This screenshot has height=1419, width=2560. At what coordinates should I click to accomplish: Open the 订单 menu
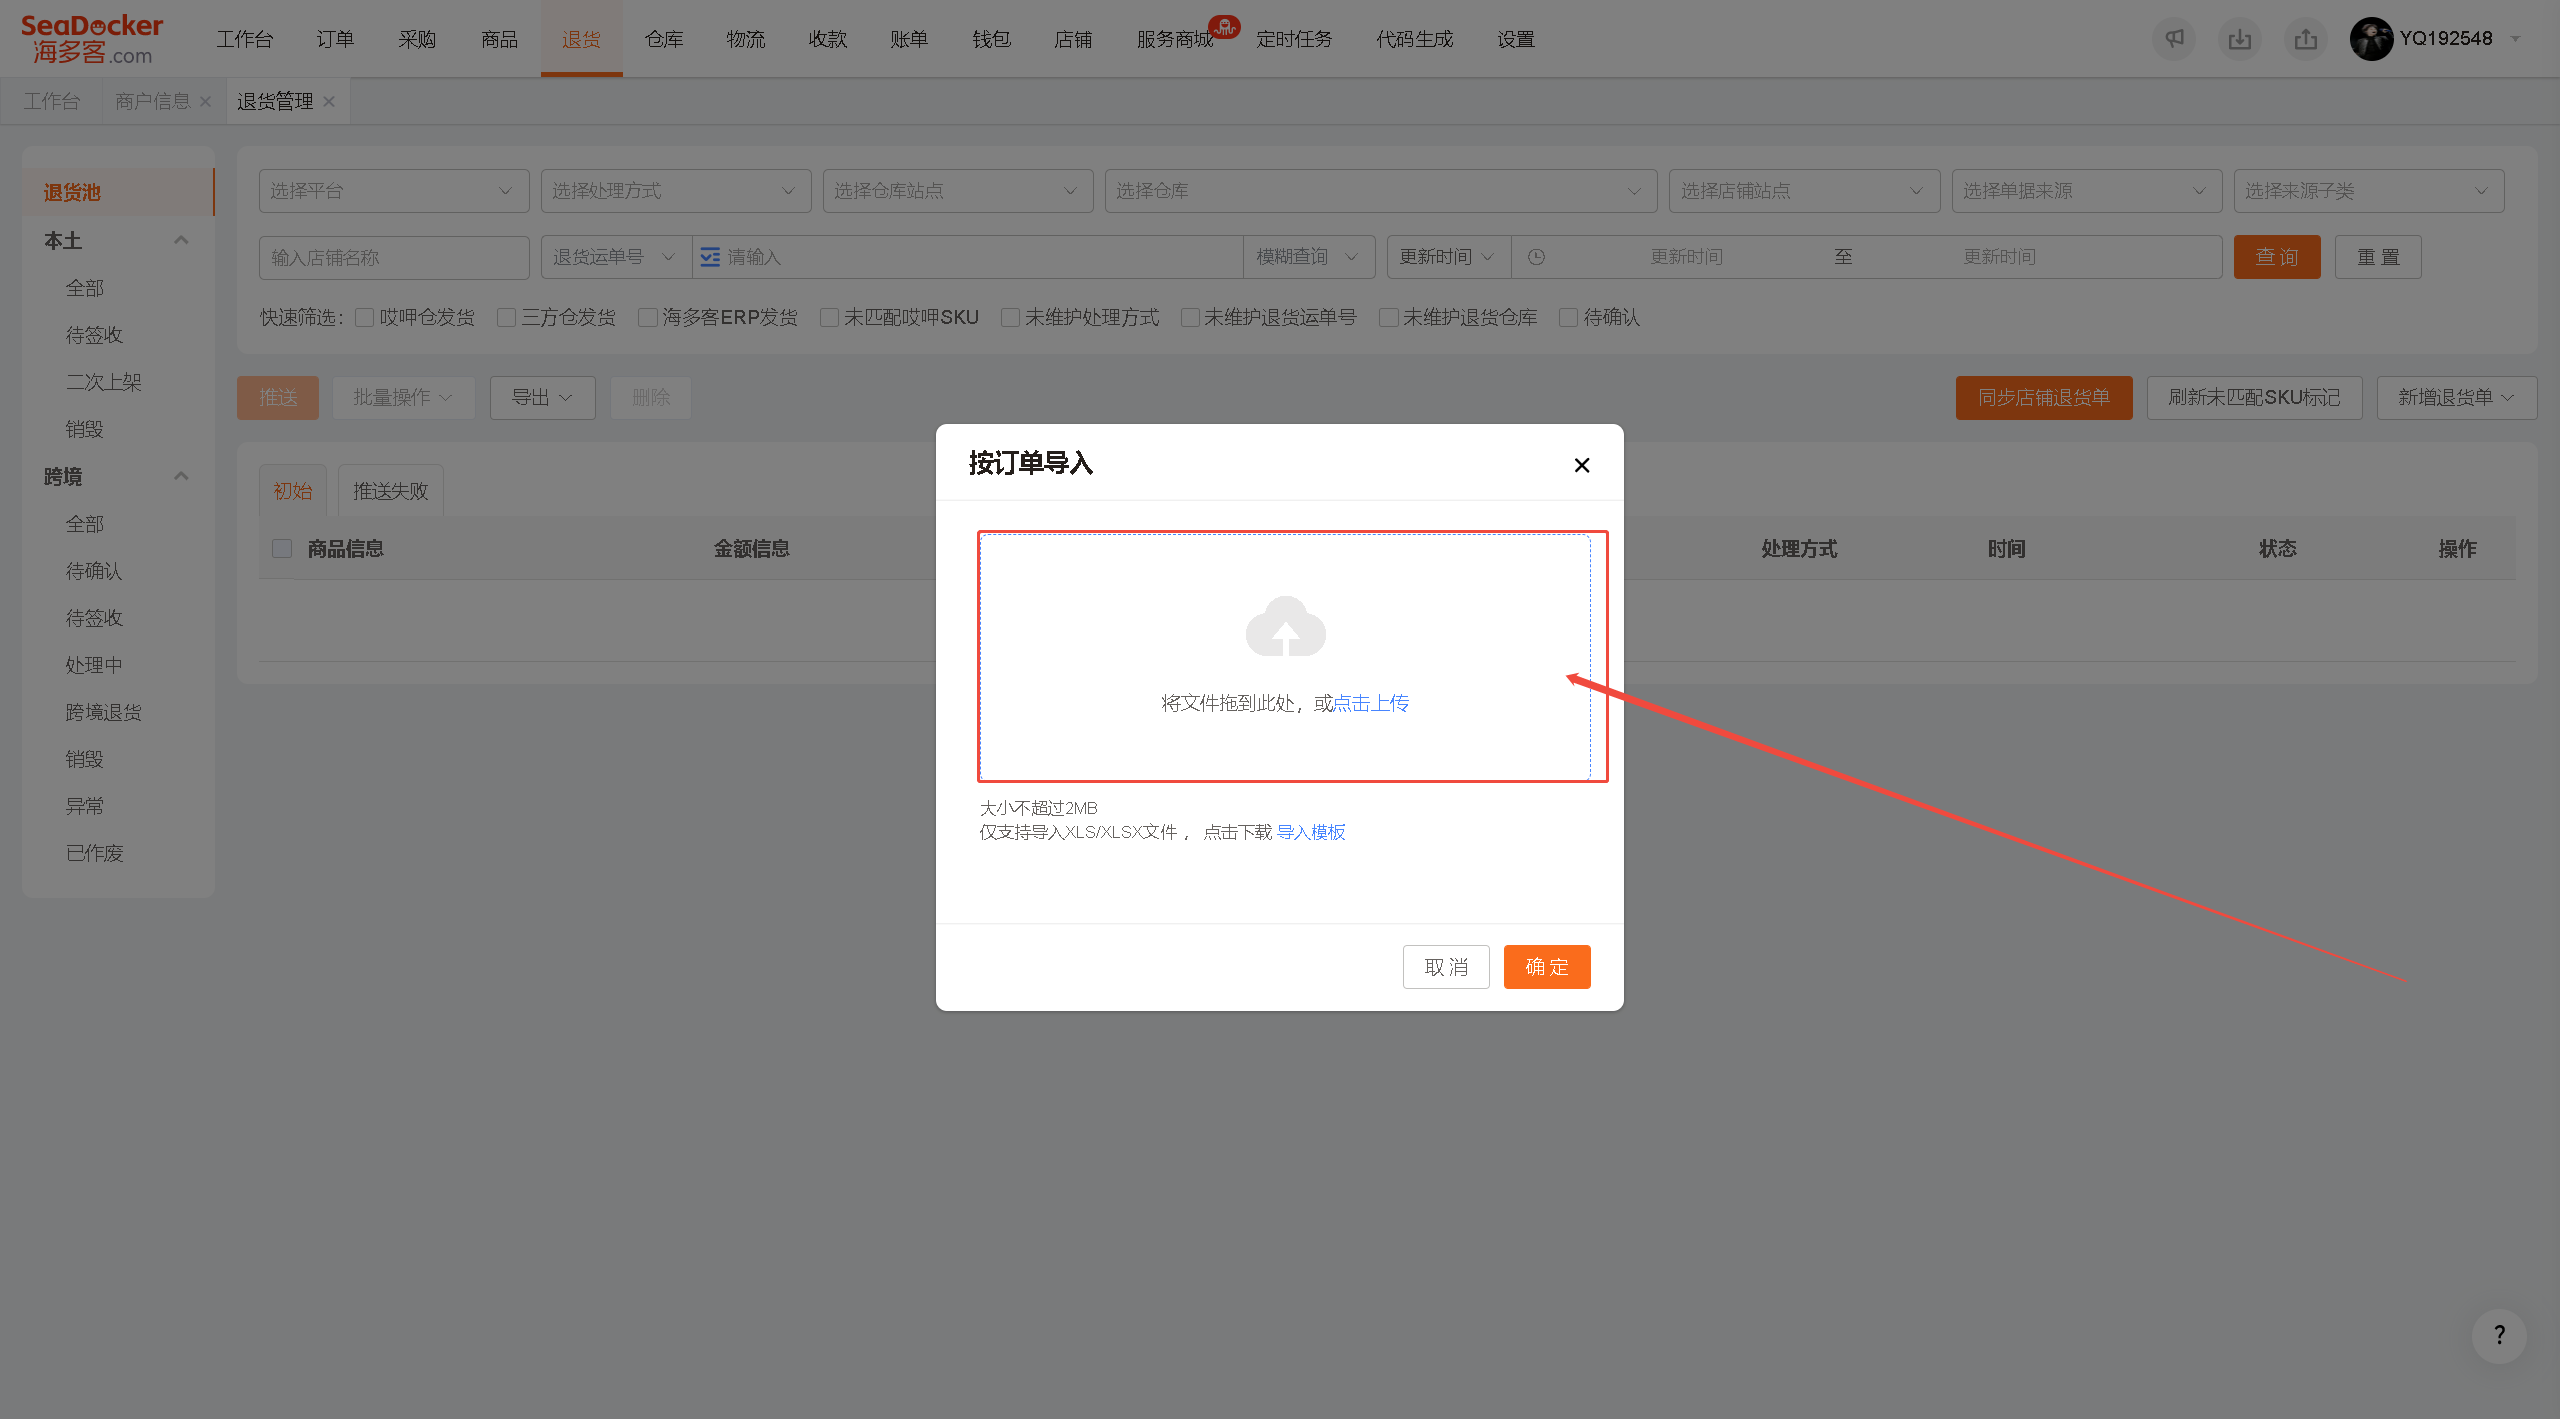pyautogui.click(x=335, y=39)
